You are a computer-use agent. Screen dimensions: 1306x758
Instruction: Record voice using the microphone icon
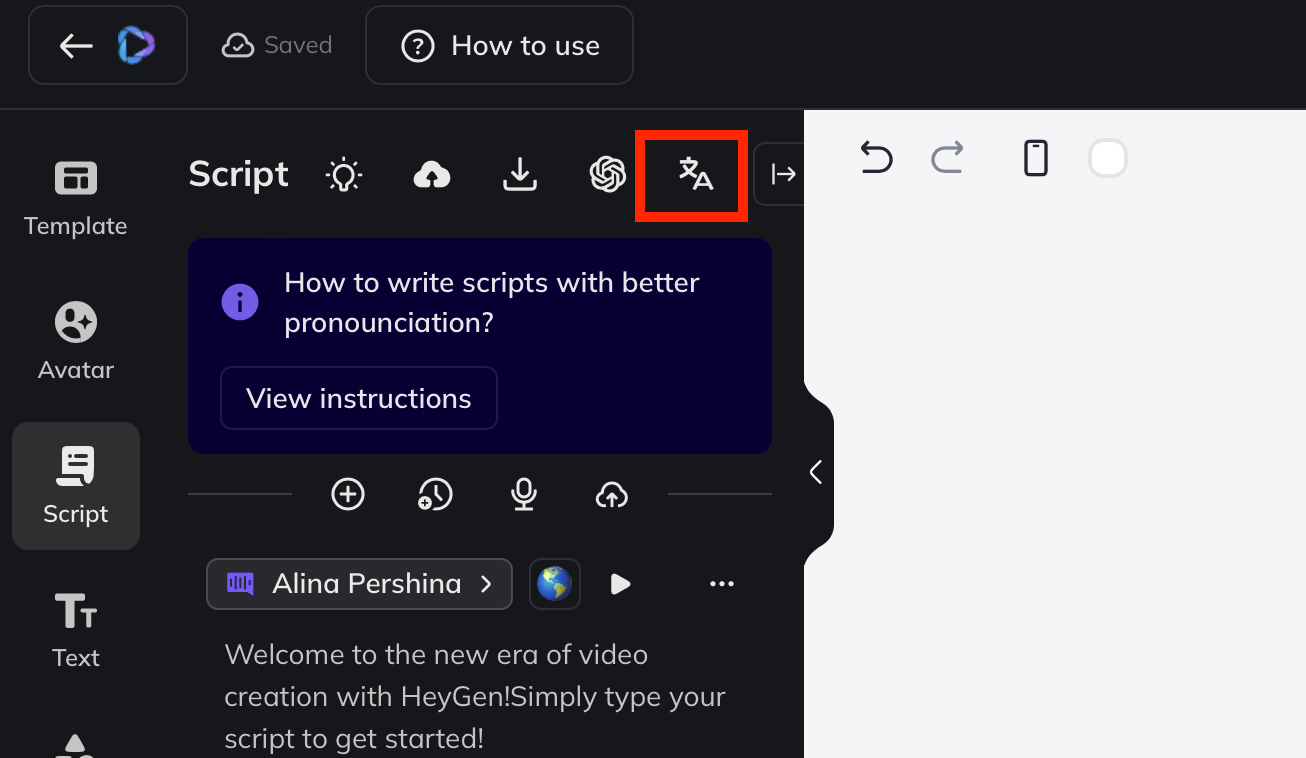(x=523, y=494)
